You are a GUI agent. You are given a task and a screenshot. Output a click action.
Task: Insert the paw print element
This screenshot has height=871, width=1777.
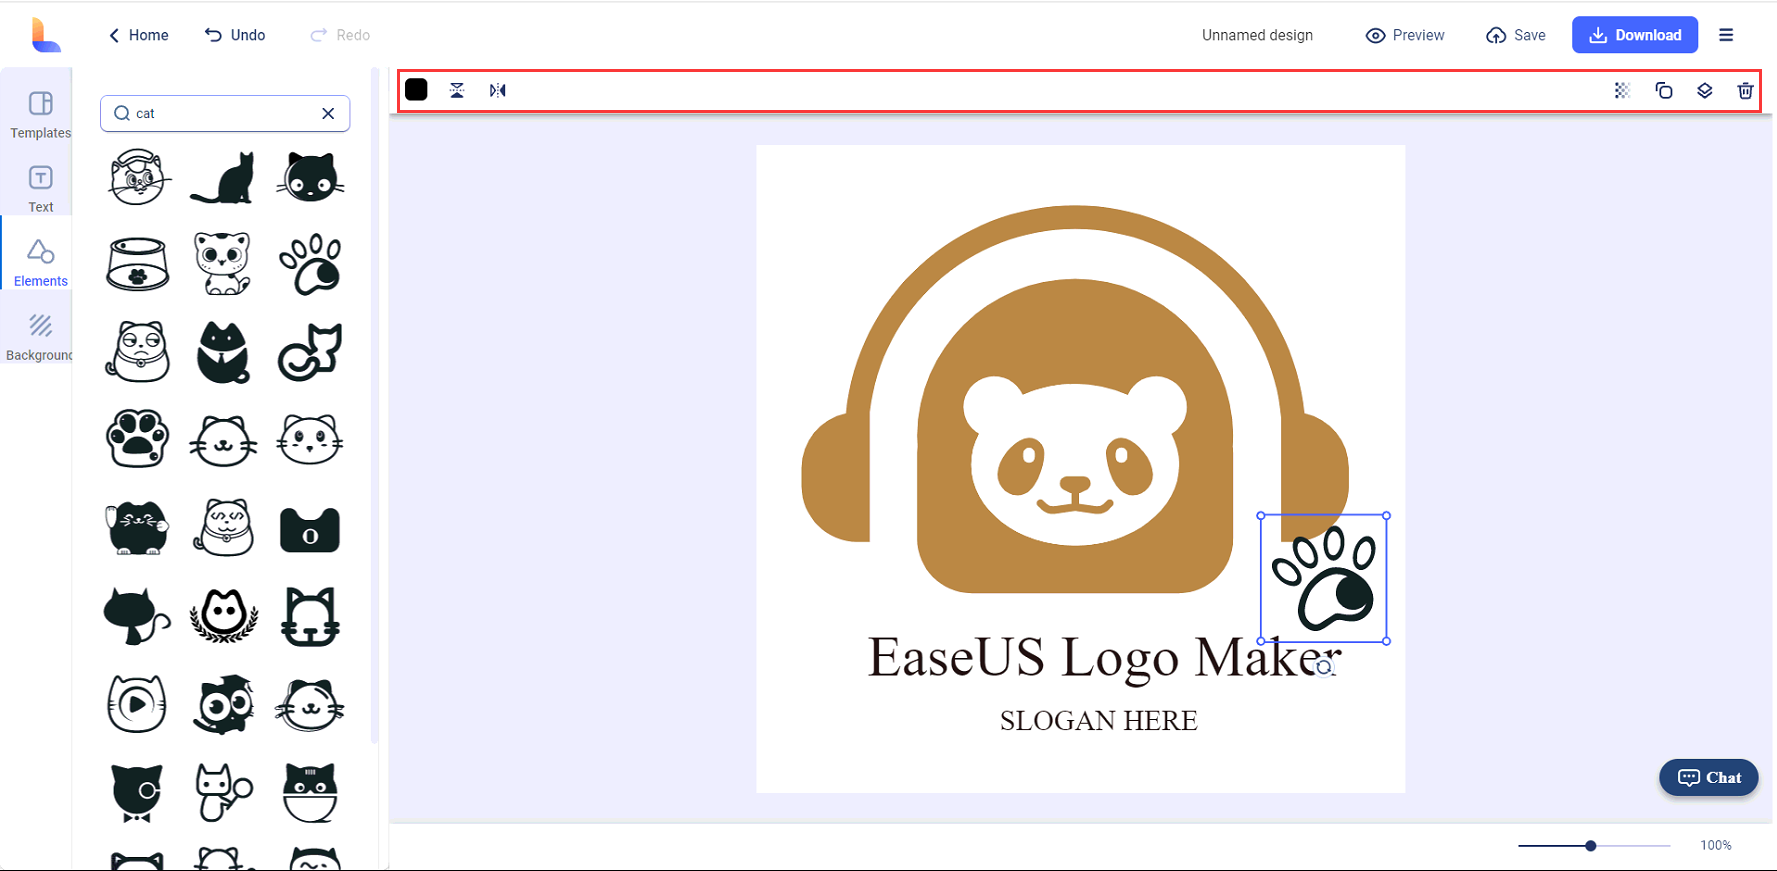[x=310, y=264]
